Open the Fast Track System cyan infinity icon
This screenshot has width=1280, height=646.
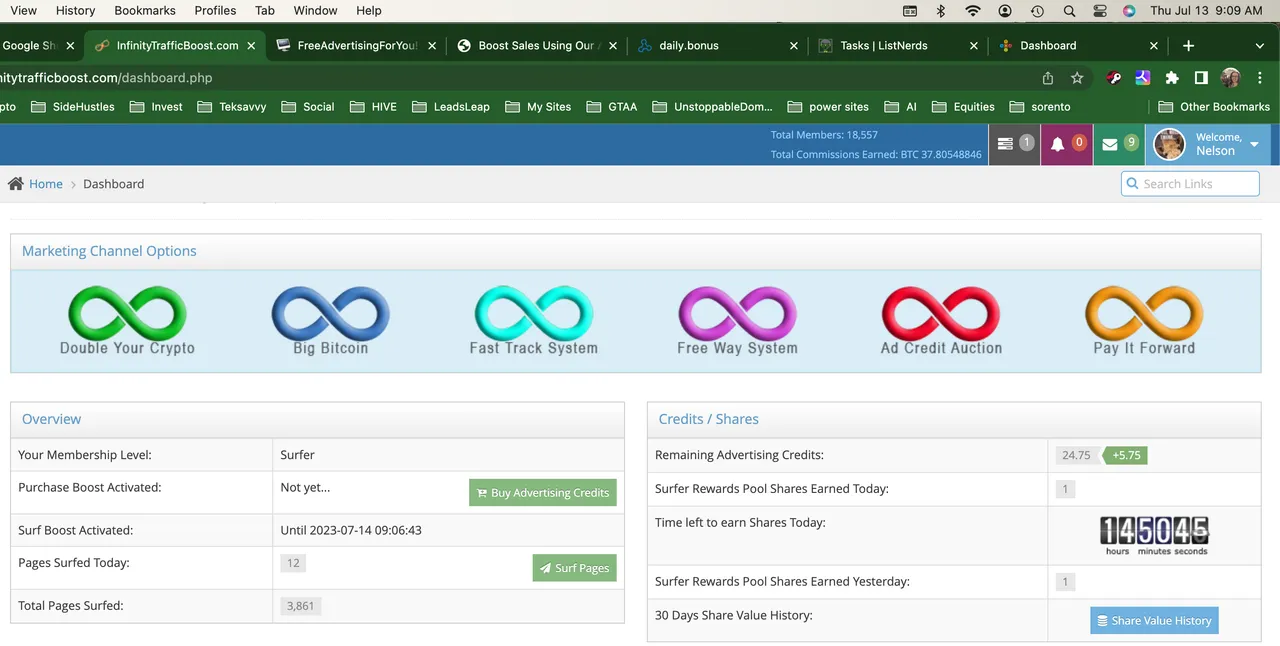coord(534,320)
